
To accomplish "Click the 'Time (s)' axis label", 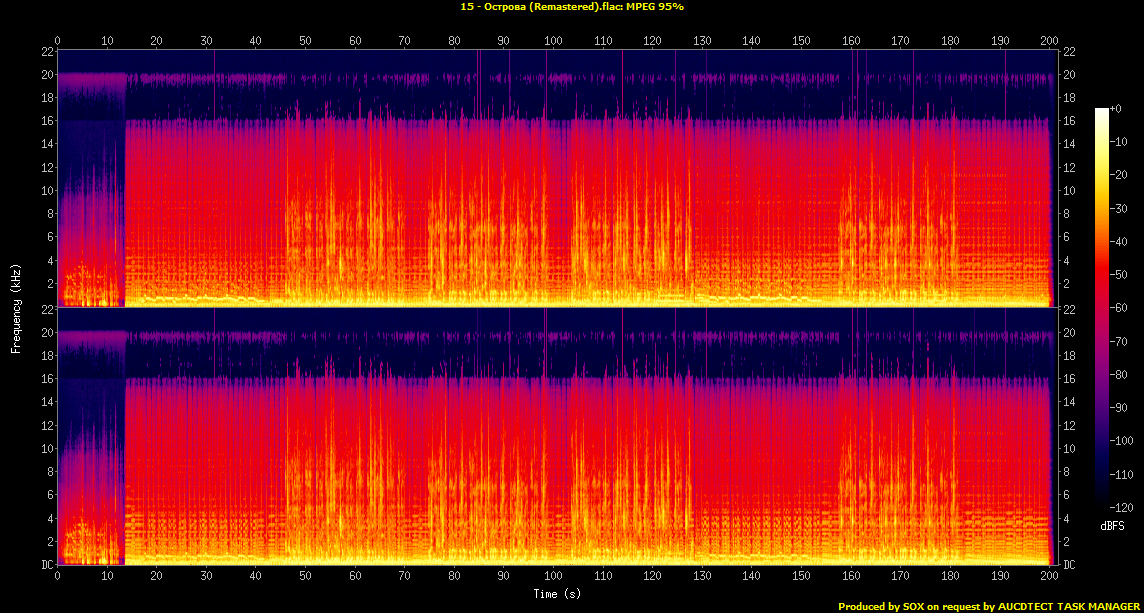I will pyautogui.click(x=557, y=593).
